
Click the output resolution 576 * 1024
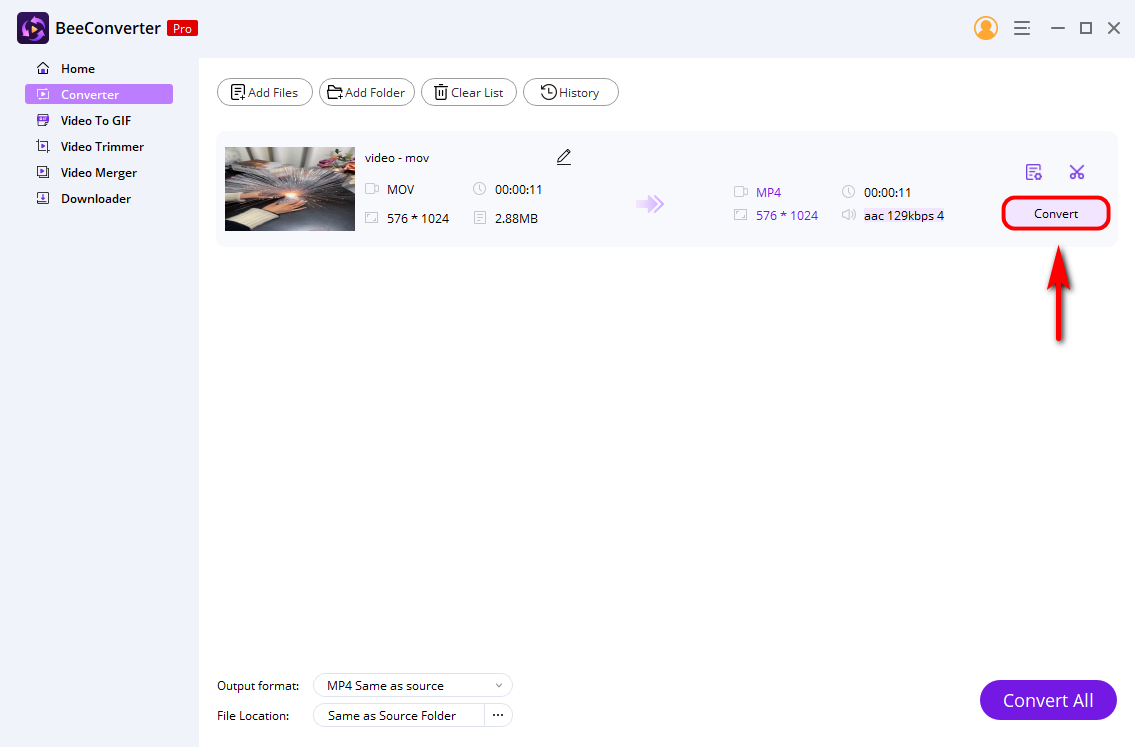pos(787,216)
